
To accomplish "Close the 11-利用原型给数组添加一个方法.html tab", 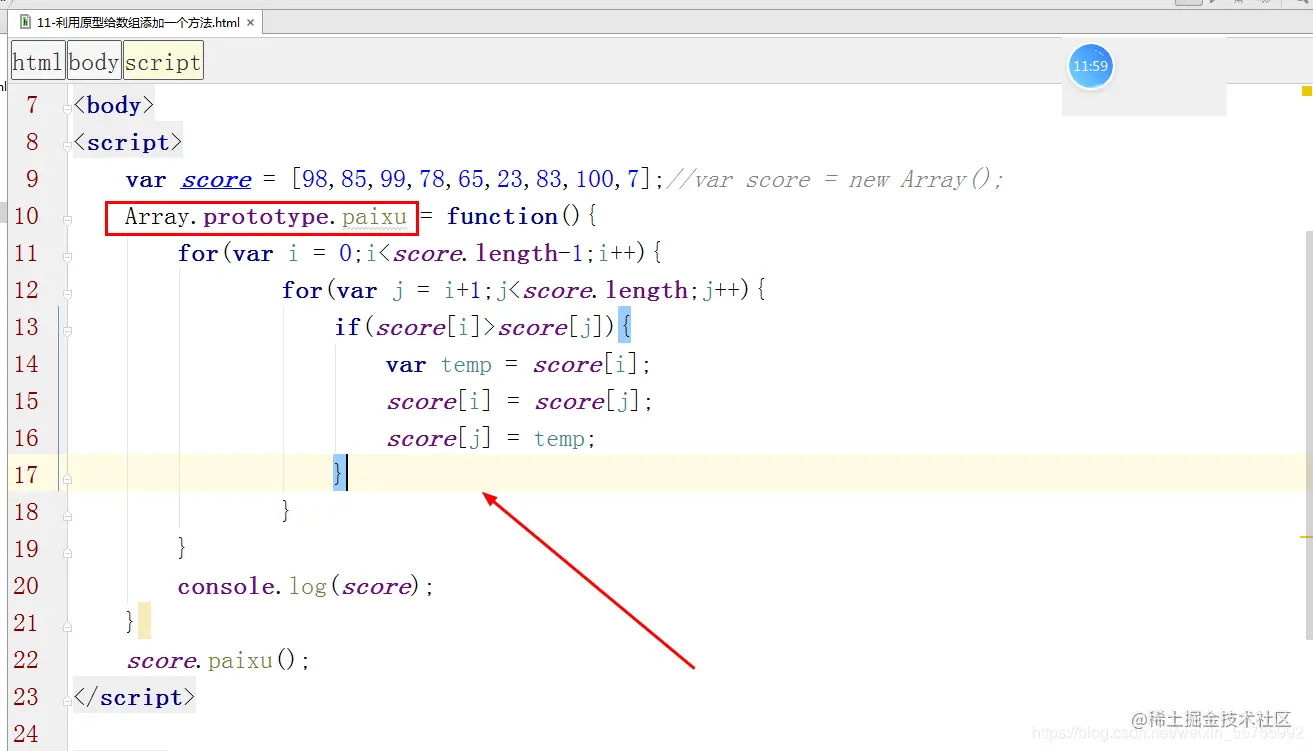I will (250, 23).
